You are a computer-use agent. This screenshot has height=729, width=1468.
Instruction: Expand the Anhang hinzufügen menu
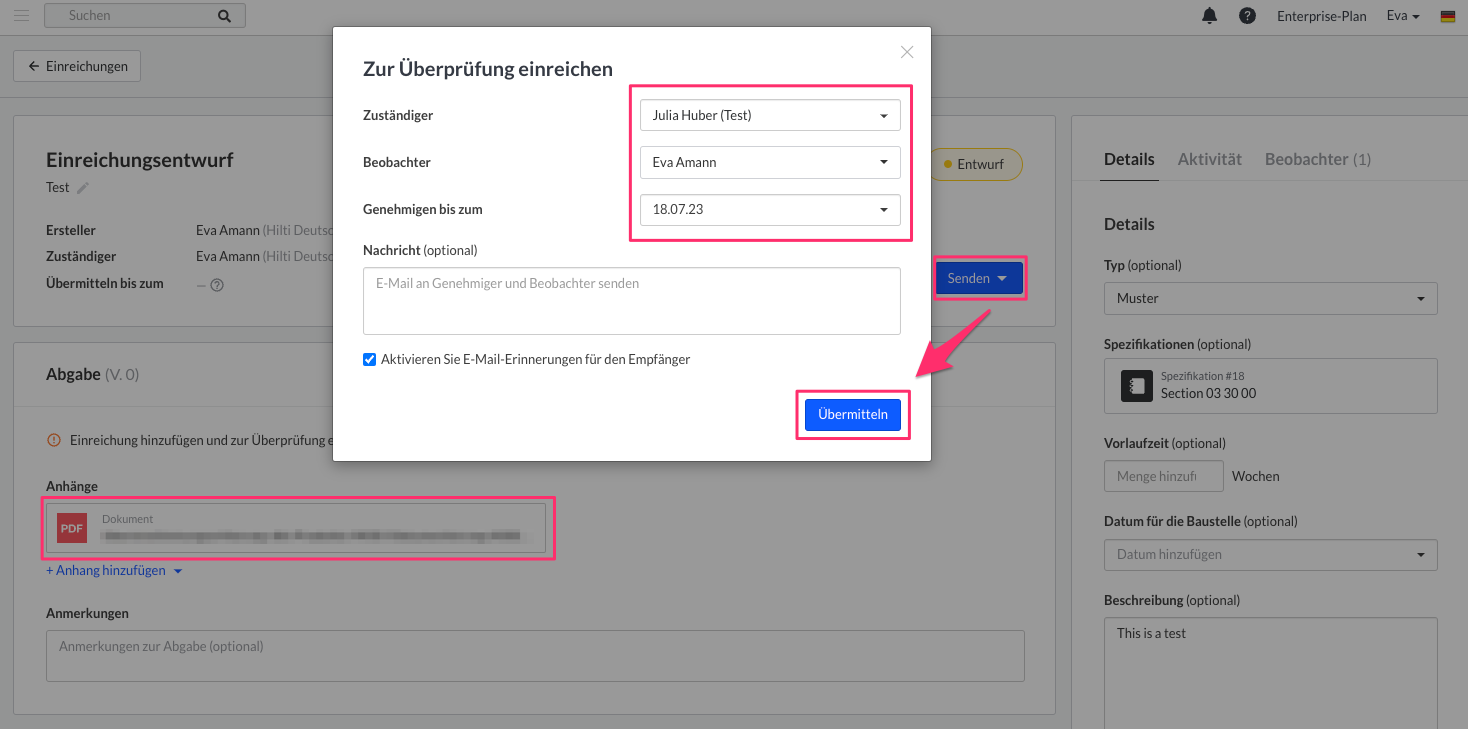(114, 571)
